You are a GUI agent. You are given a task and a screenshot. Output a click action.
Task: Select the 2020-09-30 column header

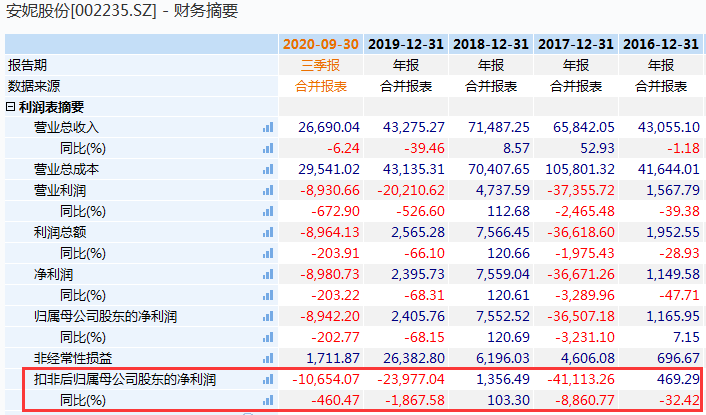coord(321,44)
